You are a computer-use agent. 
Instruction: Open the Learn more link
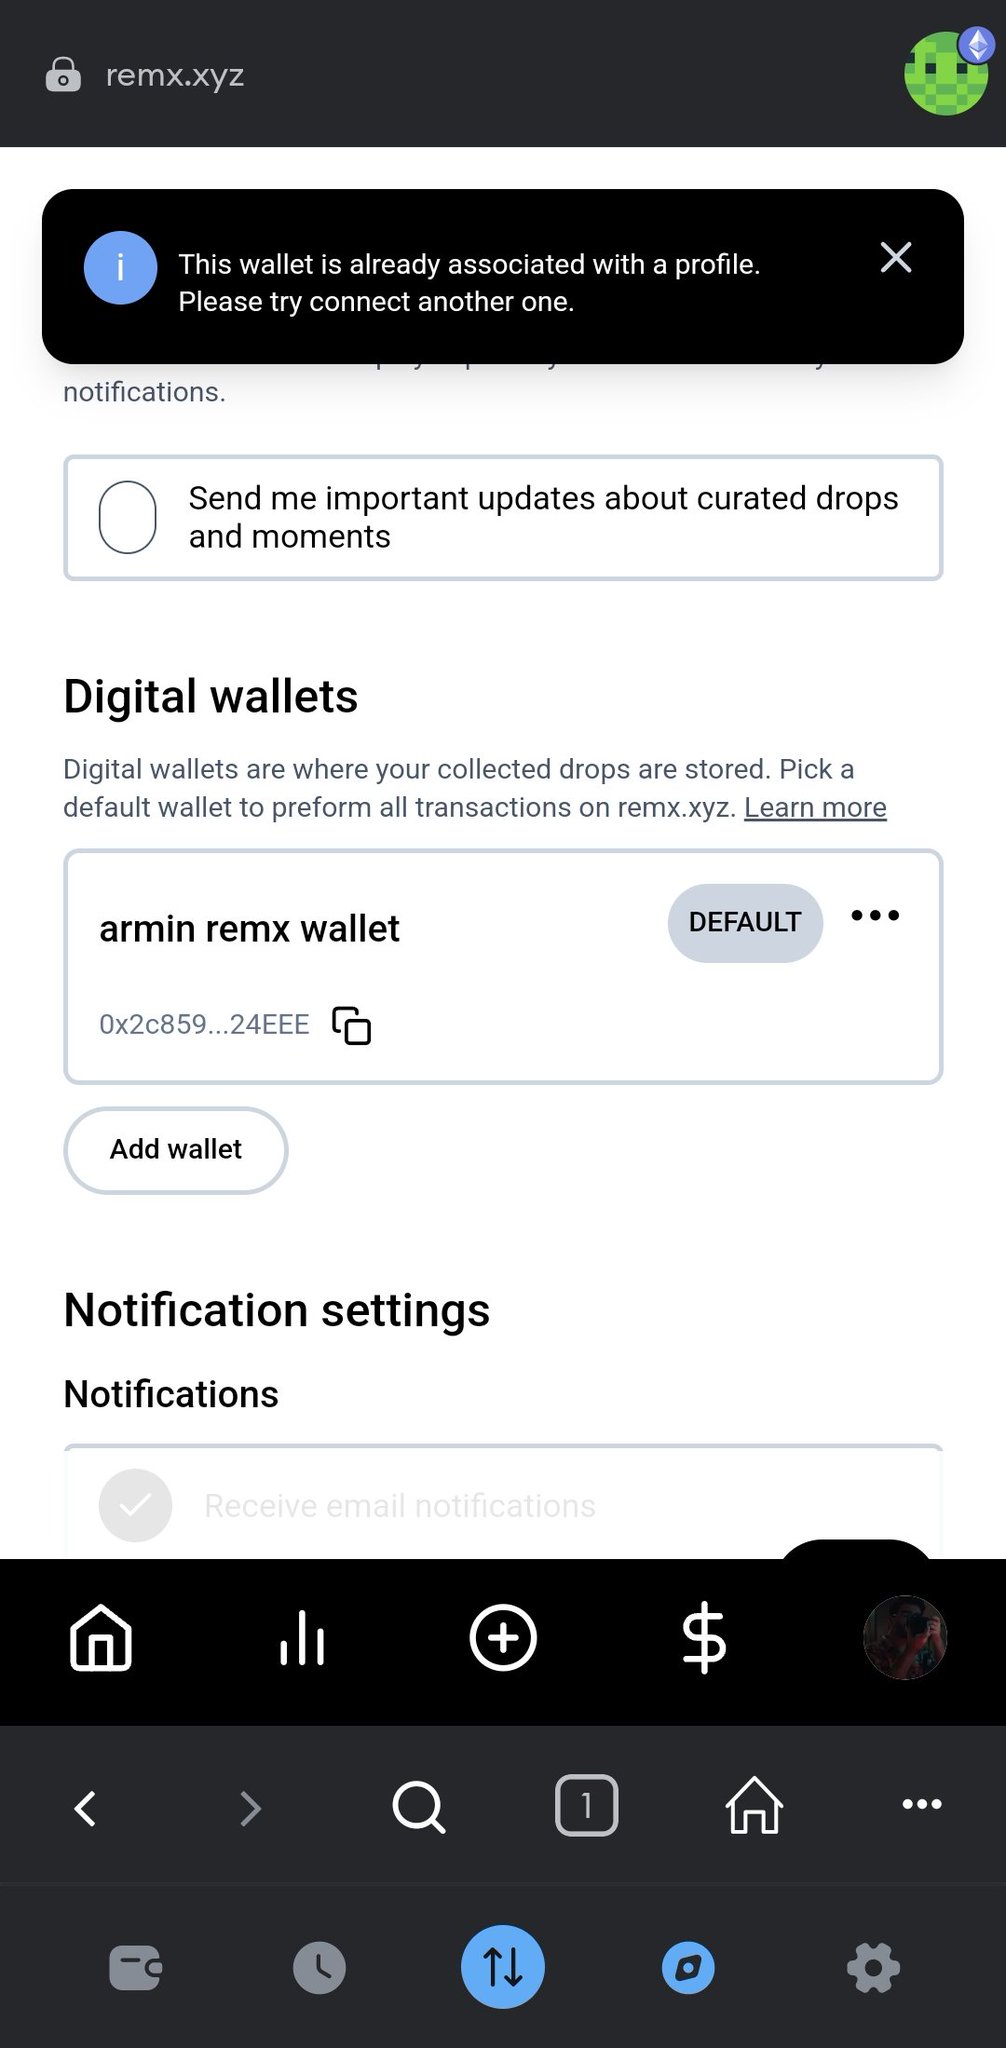(x=815, y=807)
